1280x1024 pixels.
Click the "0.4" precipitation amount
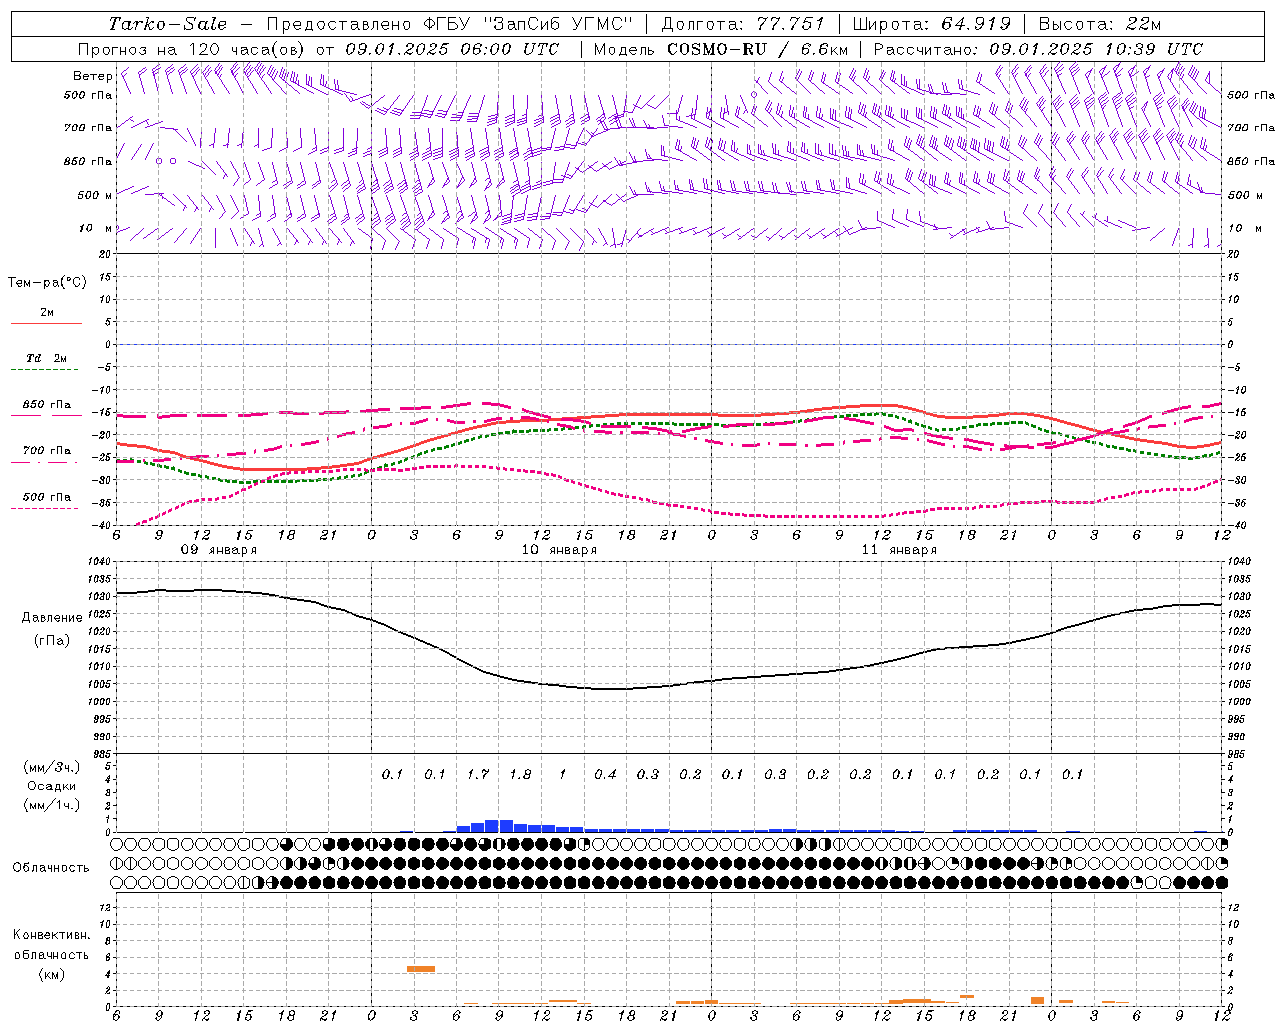tap(605, 774)
